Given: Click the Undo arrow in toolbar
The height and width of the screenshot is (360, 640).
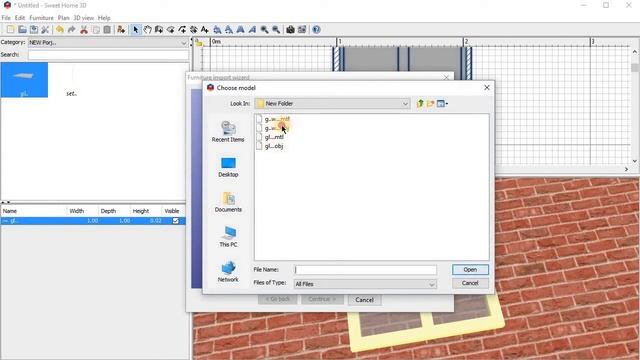Looking at the screenshot, I should pyautogui.click(x=60, y=30).
